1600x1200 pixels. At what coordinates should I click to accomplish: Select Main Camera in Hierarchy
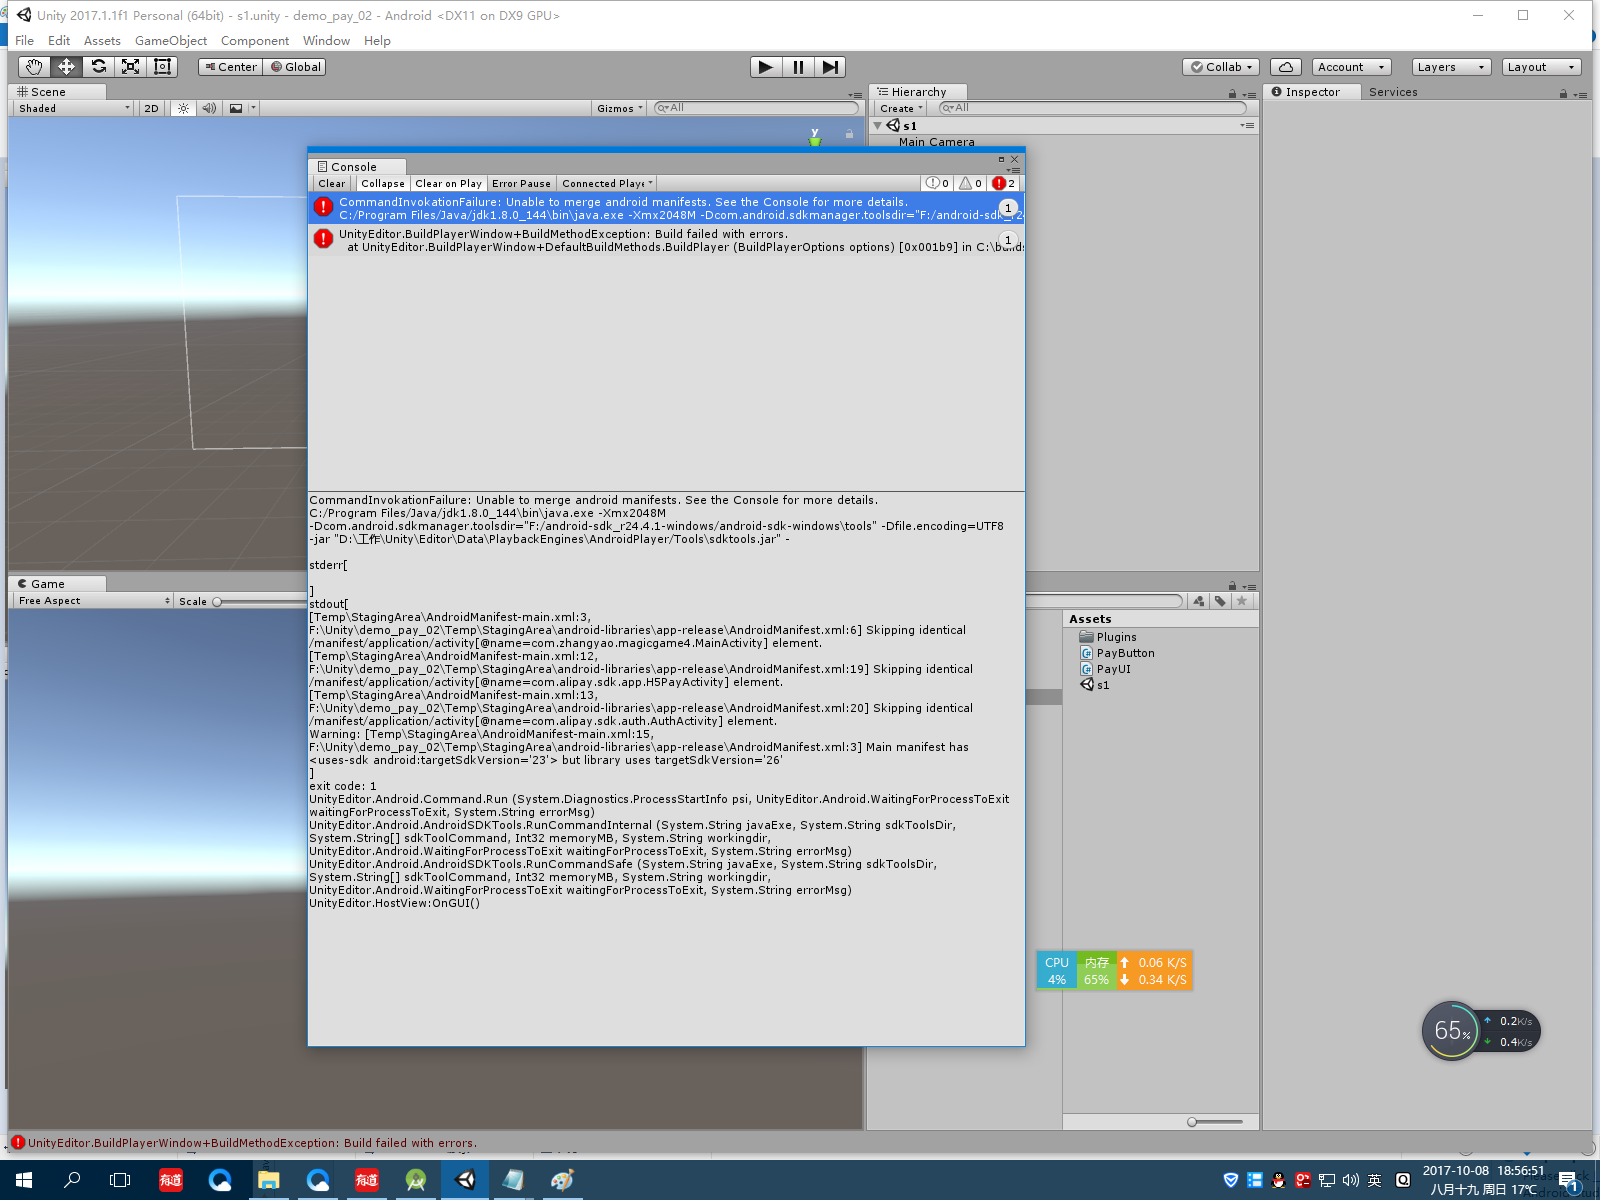936,142
